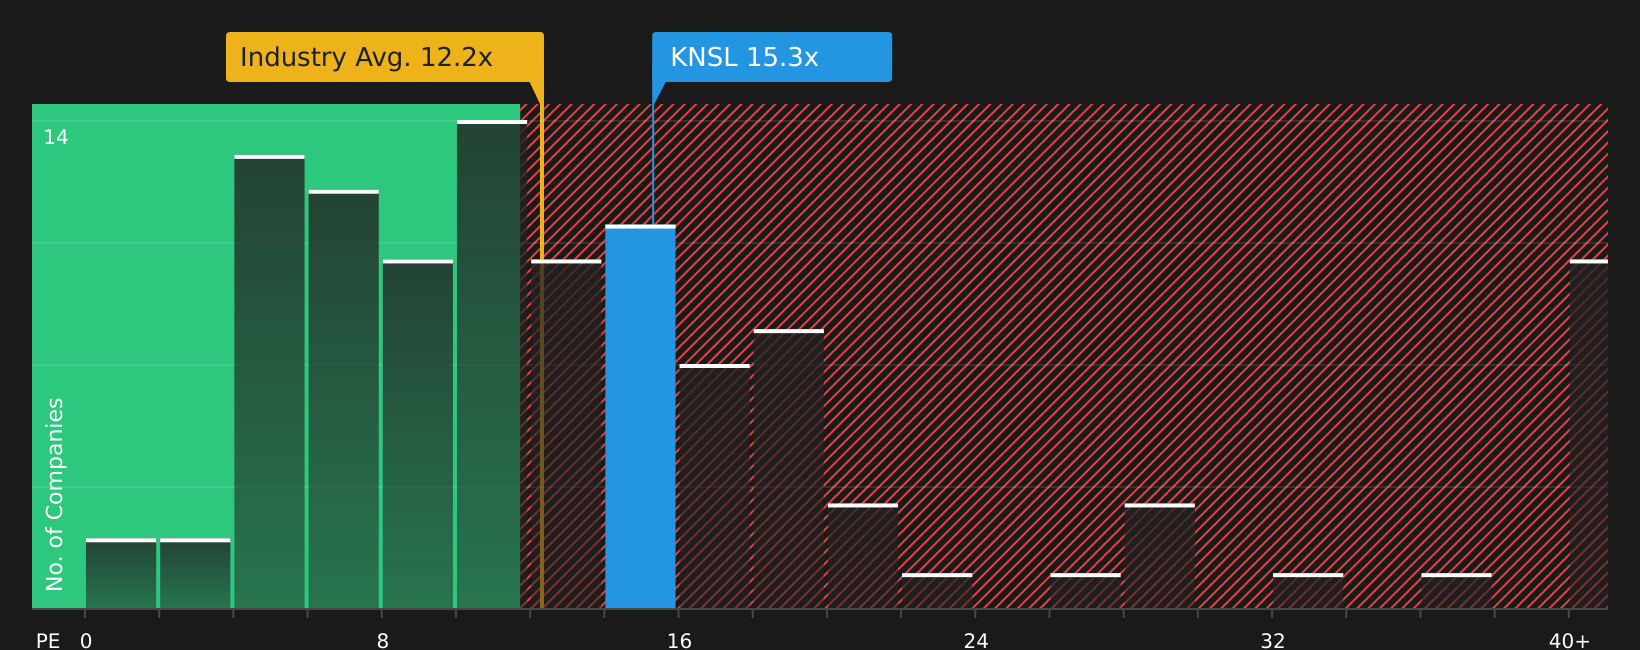
Task: Click the short bar at PE 32-34
Action: (x=1308, y=591)
